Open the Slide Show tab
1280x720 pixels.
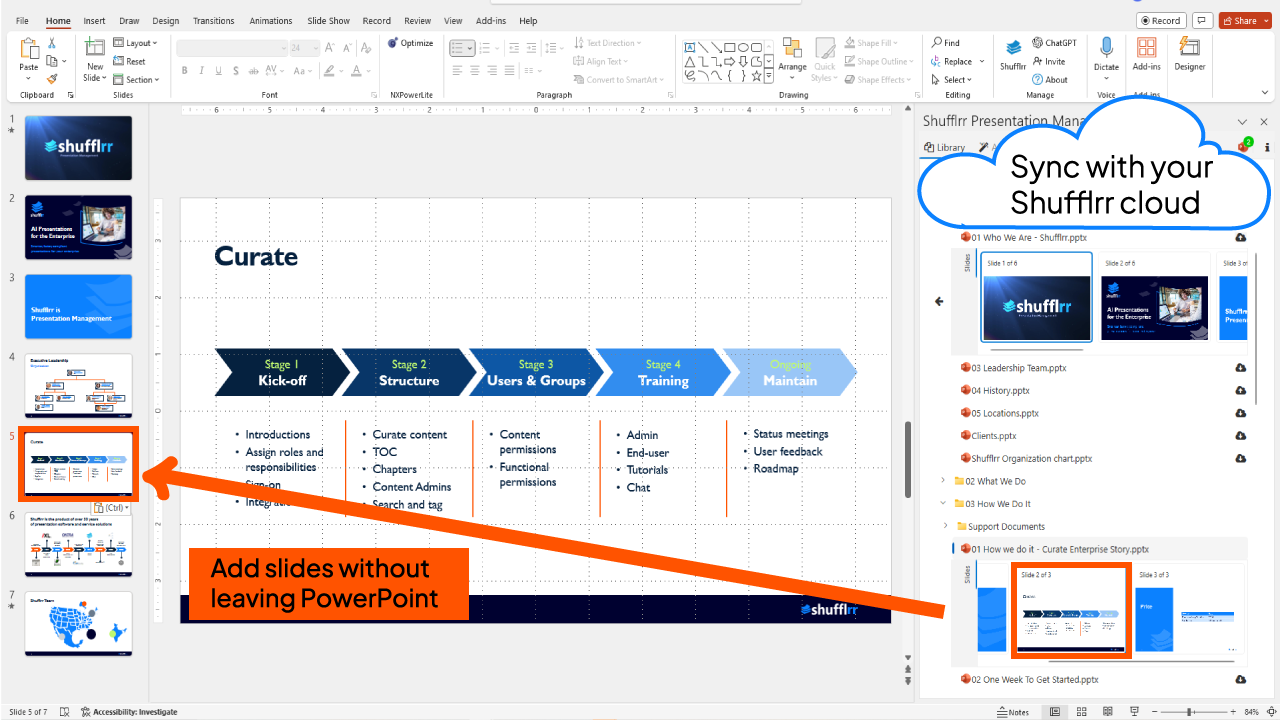(329, 21)
